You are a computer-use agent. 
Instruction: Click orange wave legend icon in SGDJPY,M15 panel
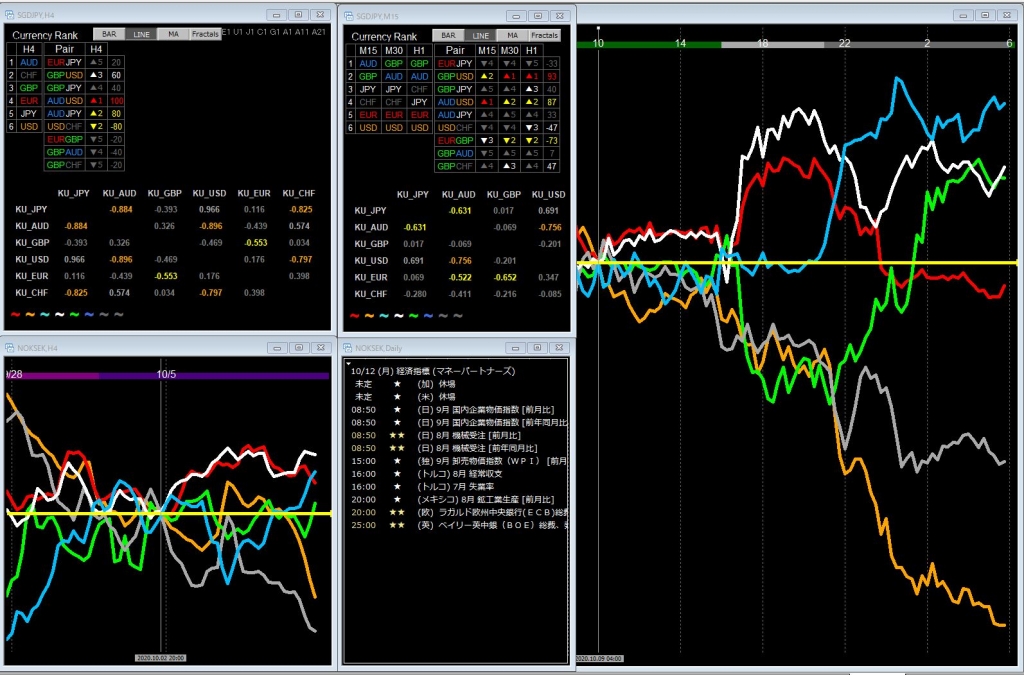[x=368, y=314]
